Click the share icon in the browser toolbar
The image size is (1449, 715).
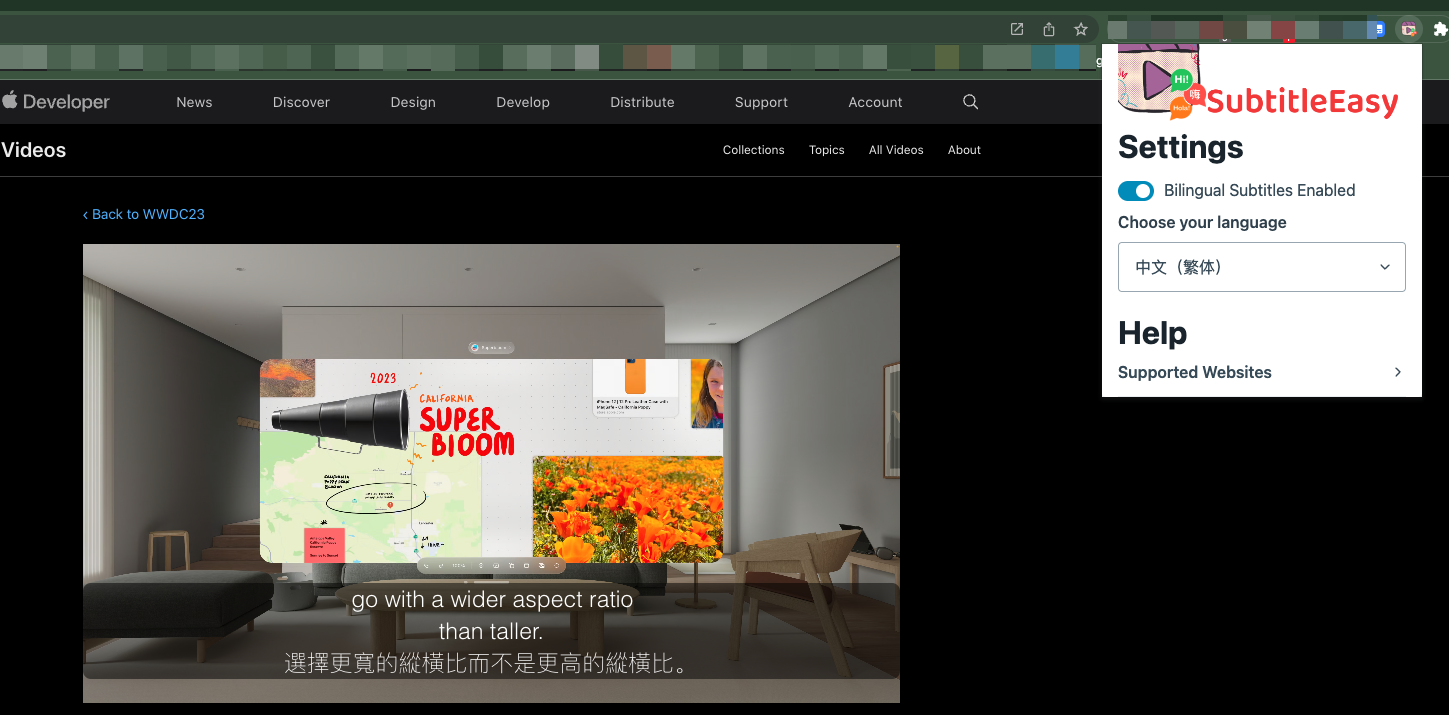point(1048,29)
